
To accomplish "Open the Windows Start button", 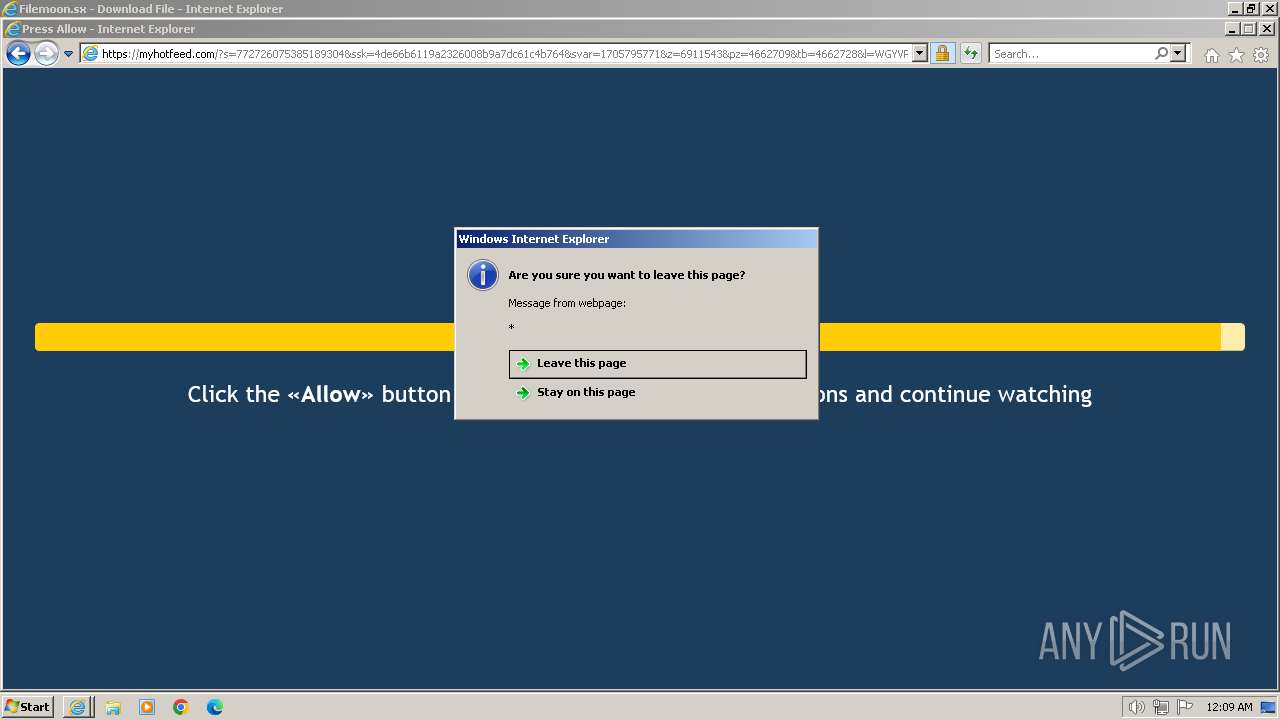I will pos(28,707).
